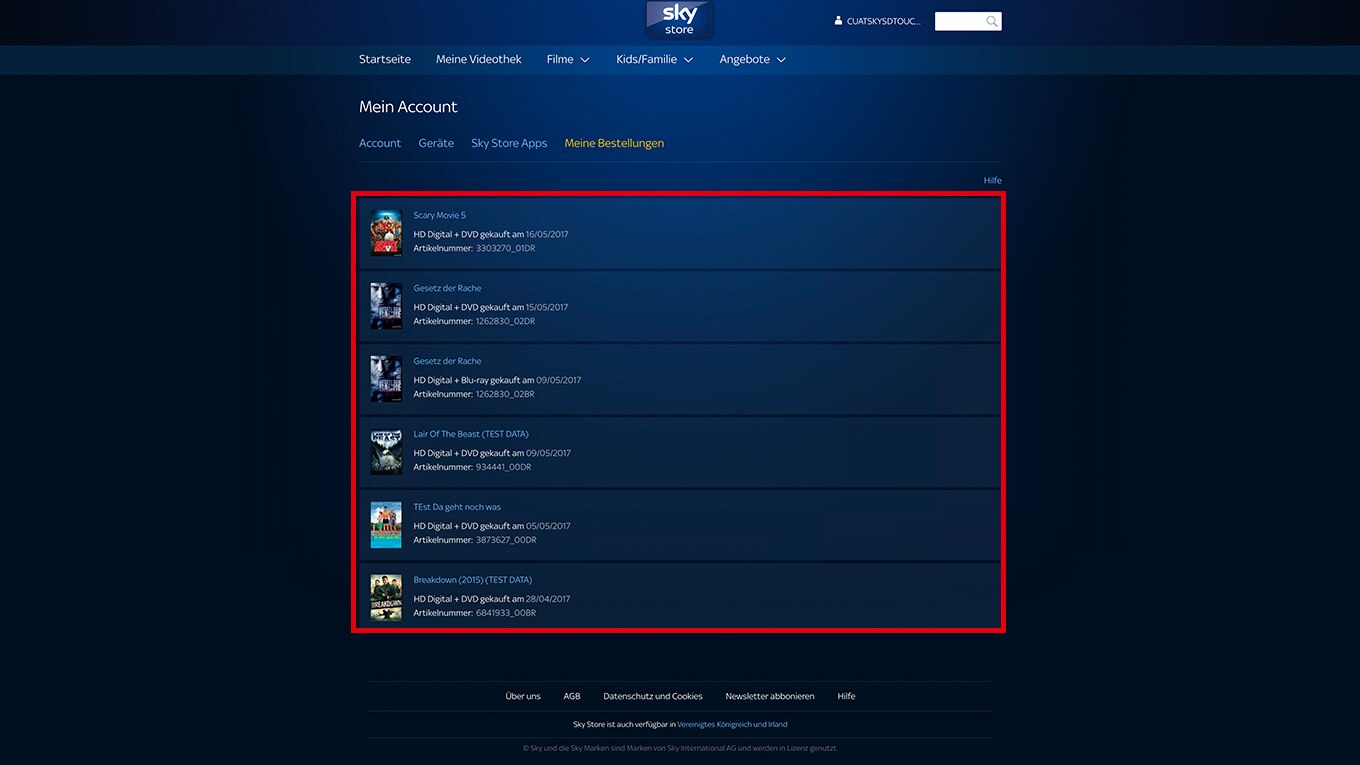Expand the Filme dropdown menu
The height and width of the screenshot is (765, 1360).
pyautogui.click(x=568, y=60)
